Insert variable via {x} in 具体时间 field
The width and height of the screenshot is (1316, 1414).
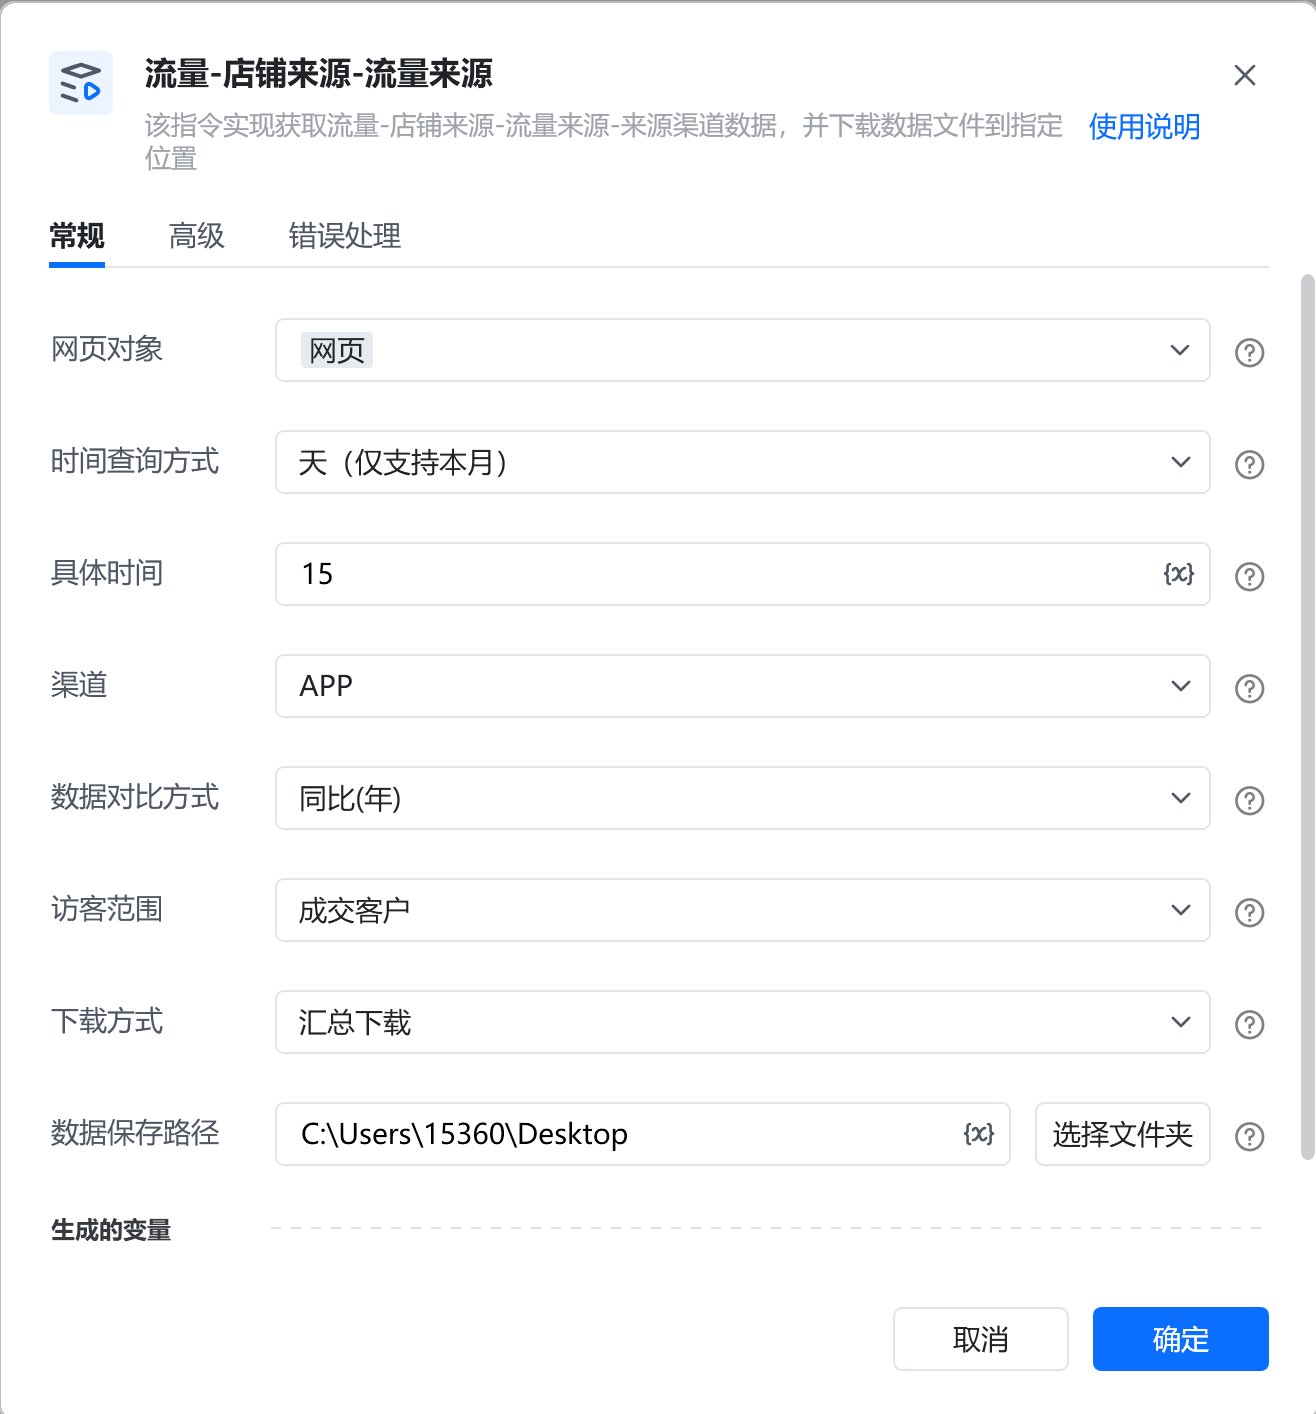pos(1179,573)
